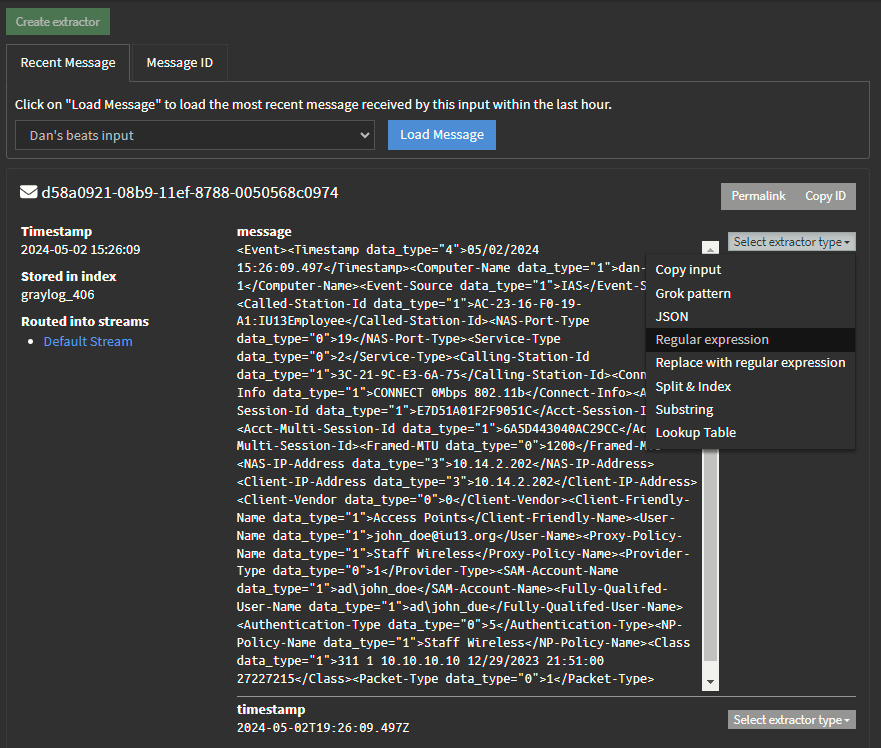881x748 pixels.
Task: Select the Recent Message tab
Action: click(68, 62)
